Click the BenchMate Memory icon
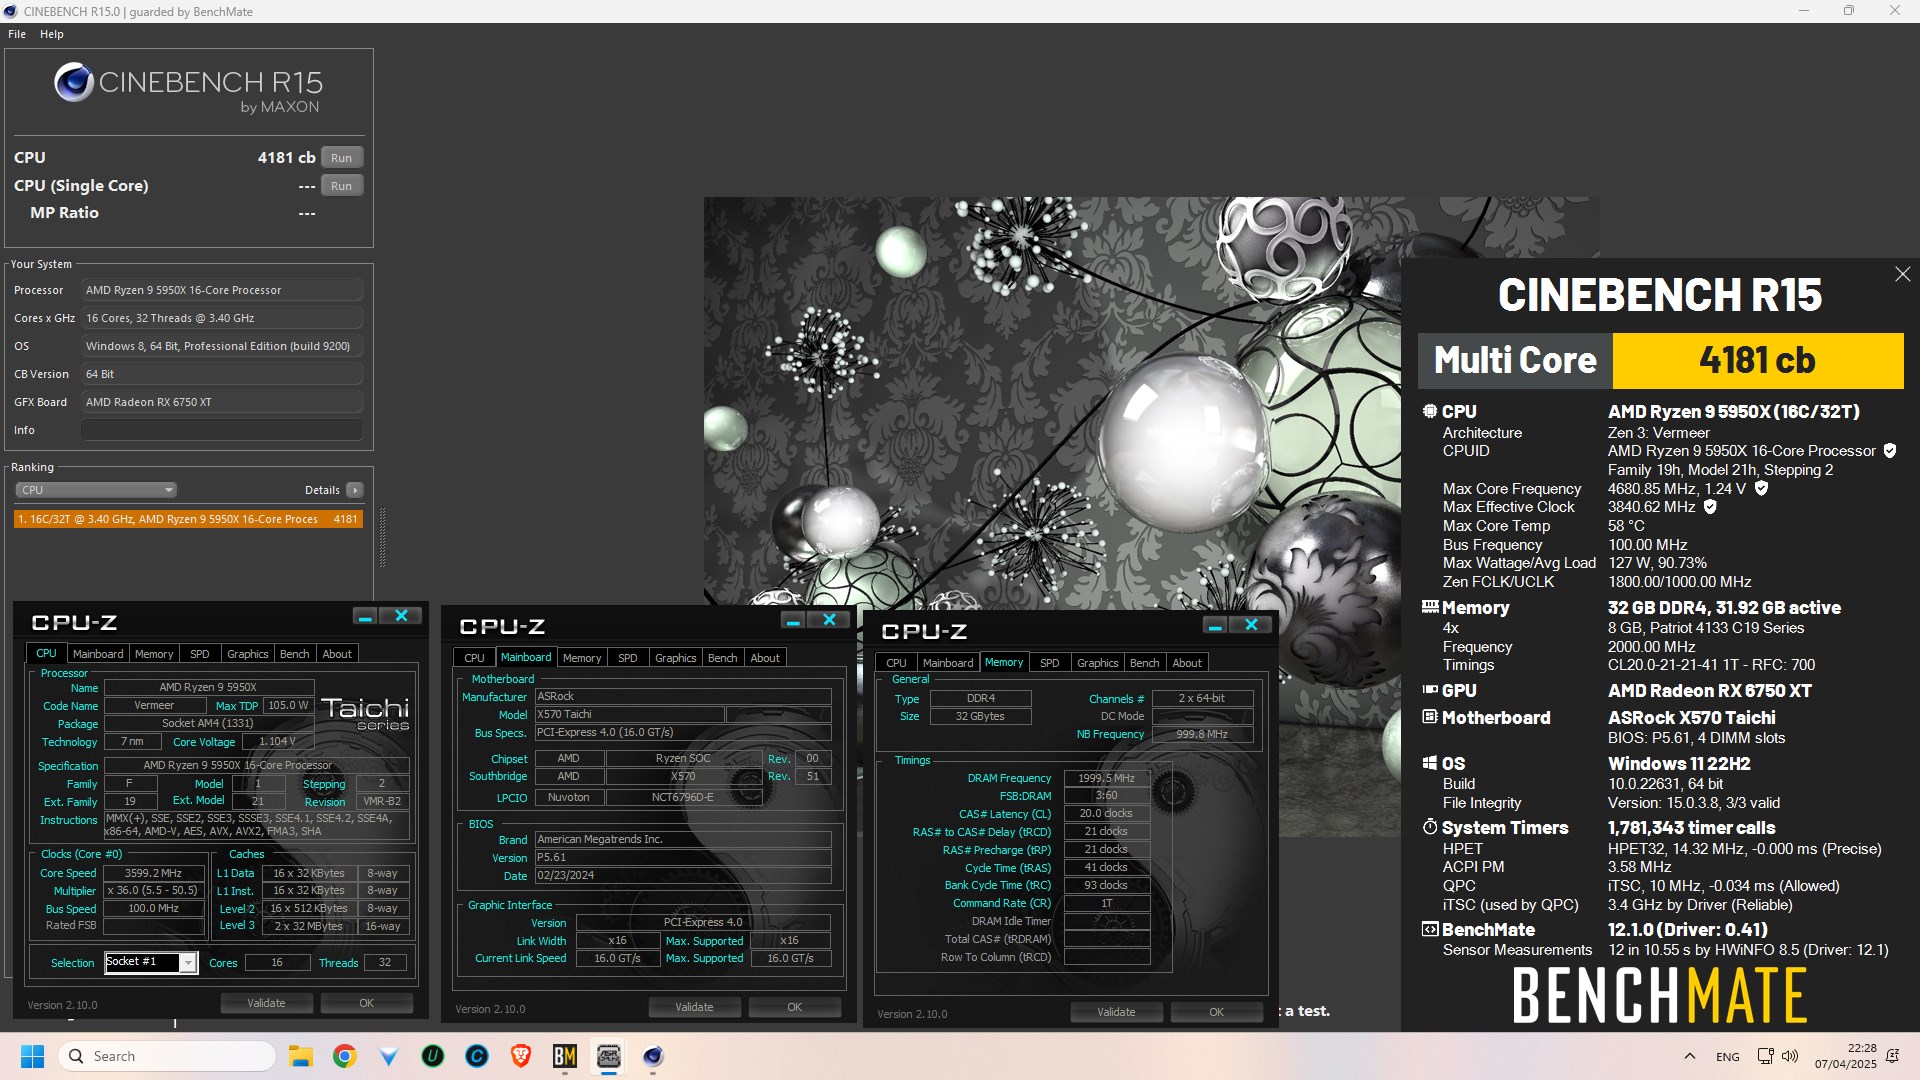1920x1080 pixels. tap(1430, 607)
